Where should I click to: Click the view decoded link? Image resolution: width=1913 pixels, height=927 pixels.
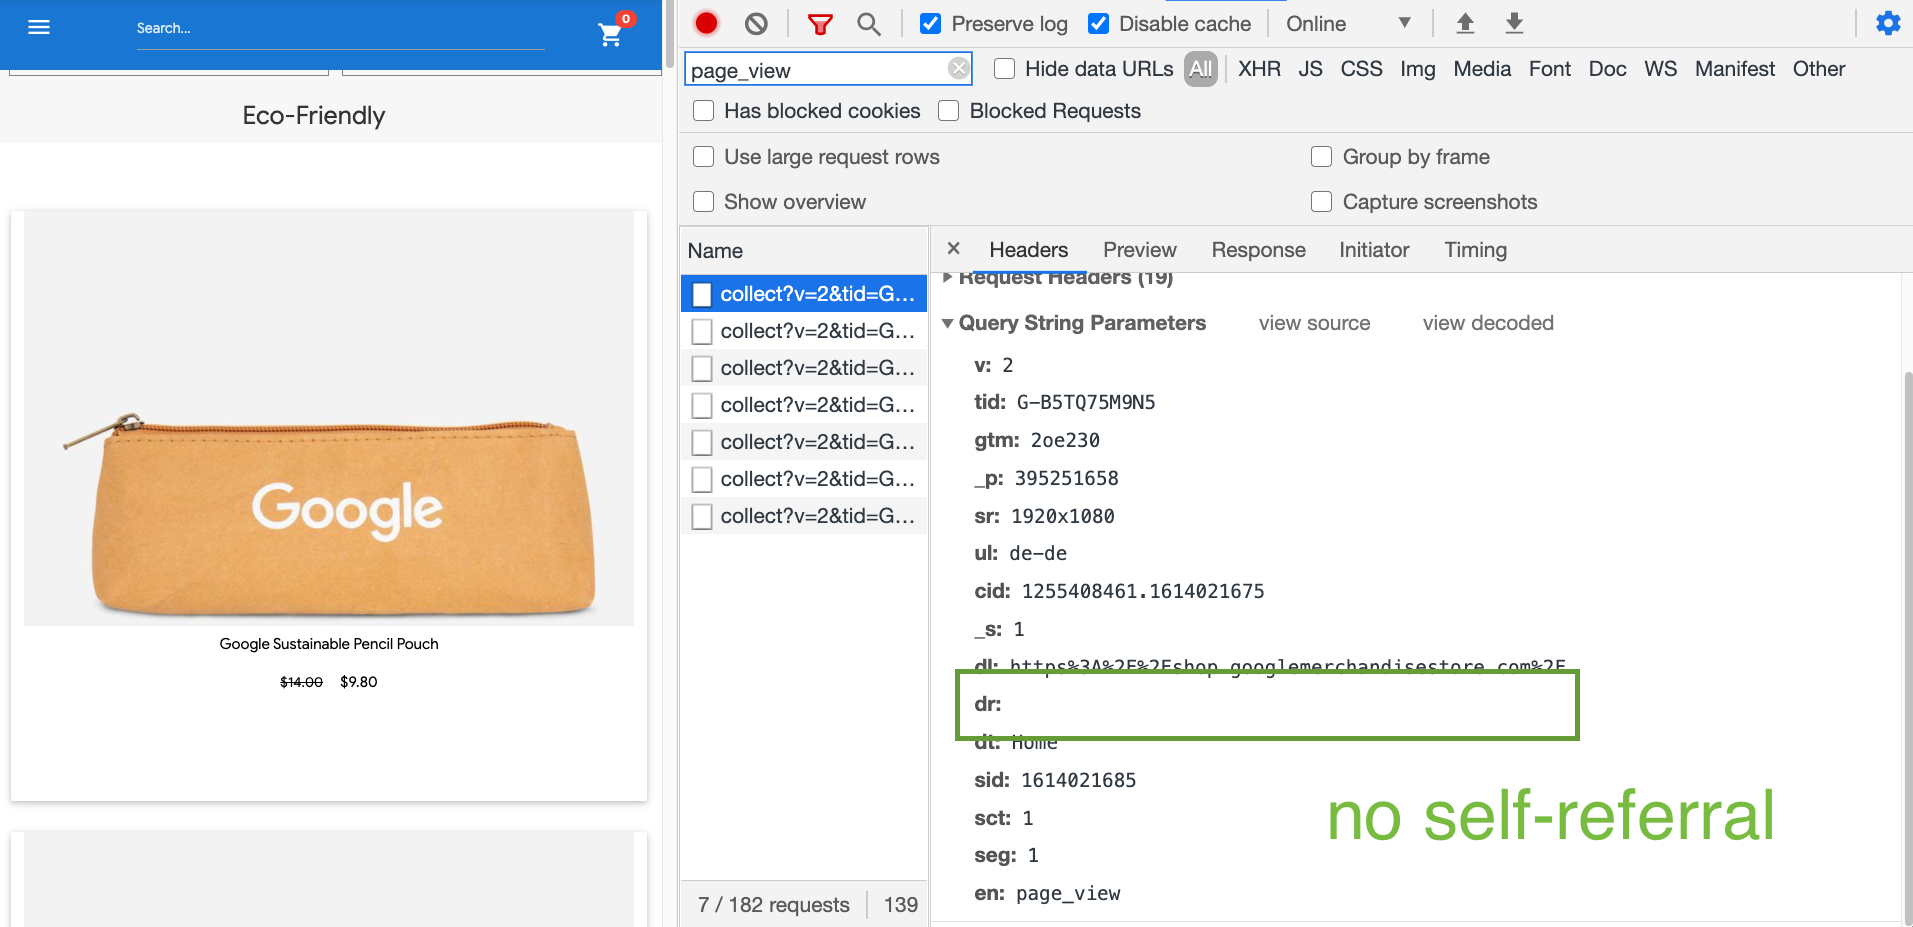point(1487,323)
